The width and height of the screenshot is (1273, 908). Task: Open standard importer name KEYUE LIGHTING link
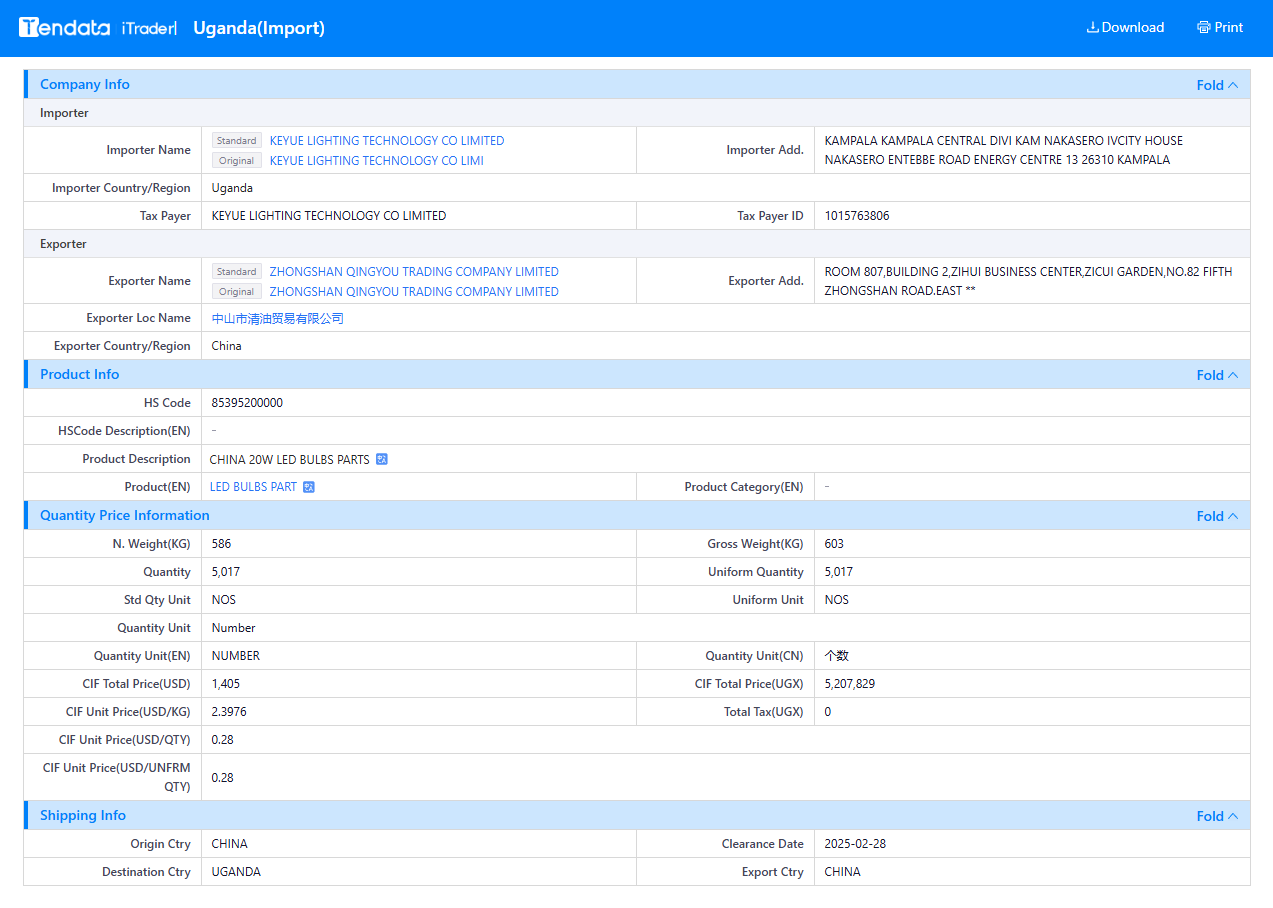click(387, 141)
